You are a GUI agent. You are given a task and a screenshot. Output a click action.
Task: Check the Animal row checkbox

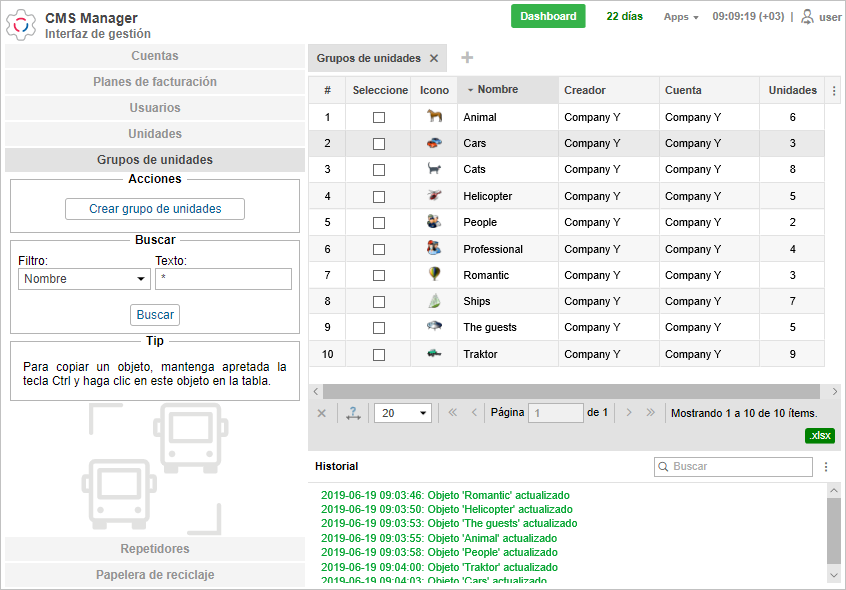click(x=379, y=117)
